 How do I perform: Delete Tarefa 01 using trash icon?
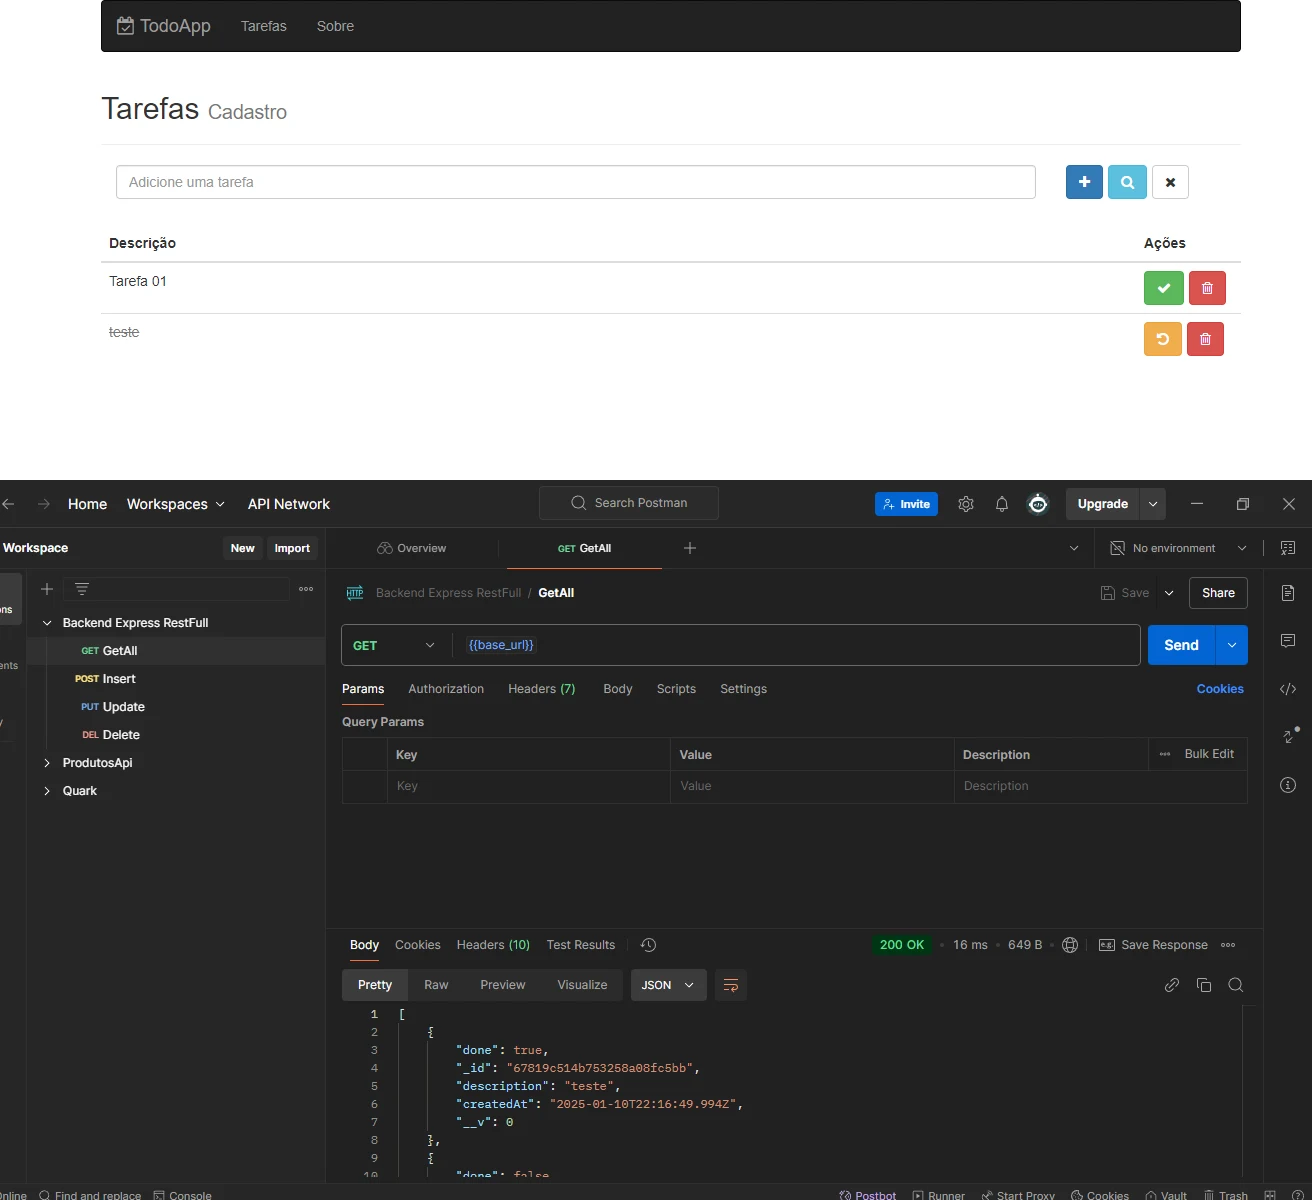tap(1207, 288)
